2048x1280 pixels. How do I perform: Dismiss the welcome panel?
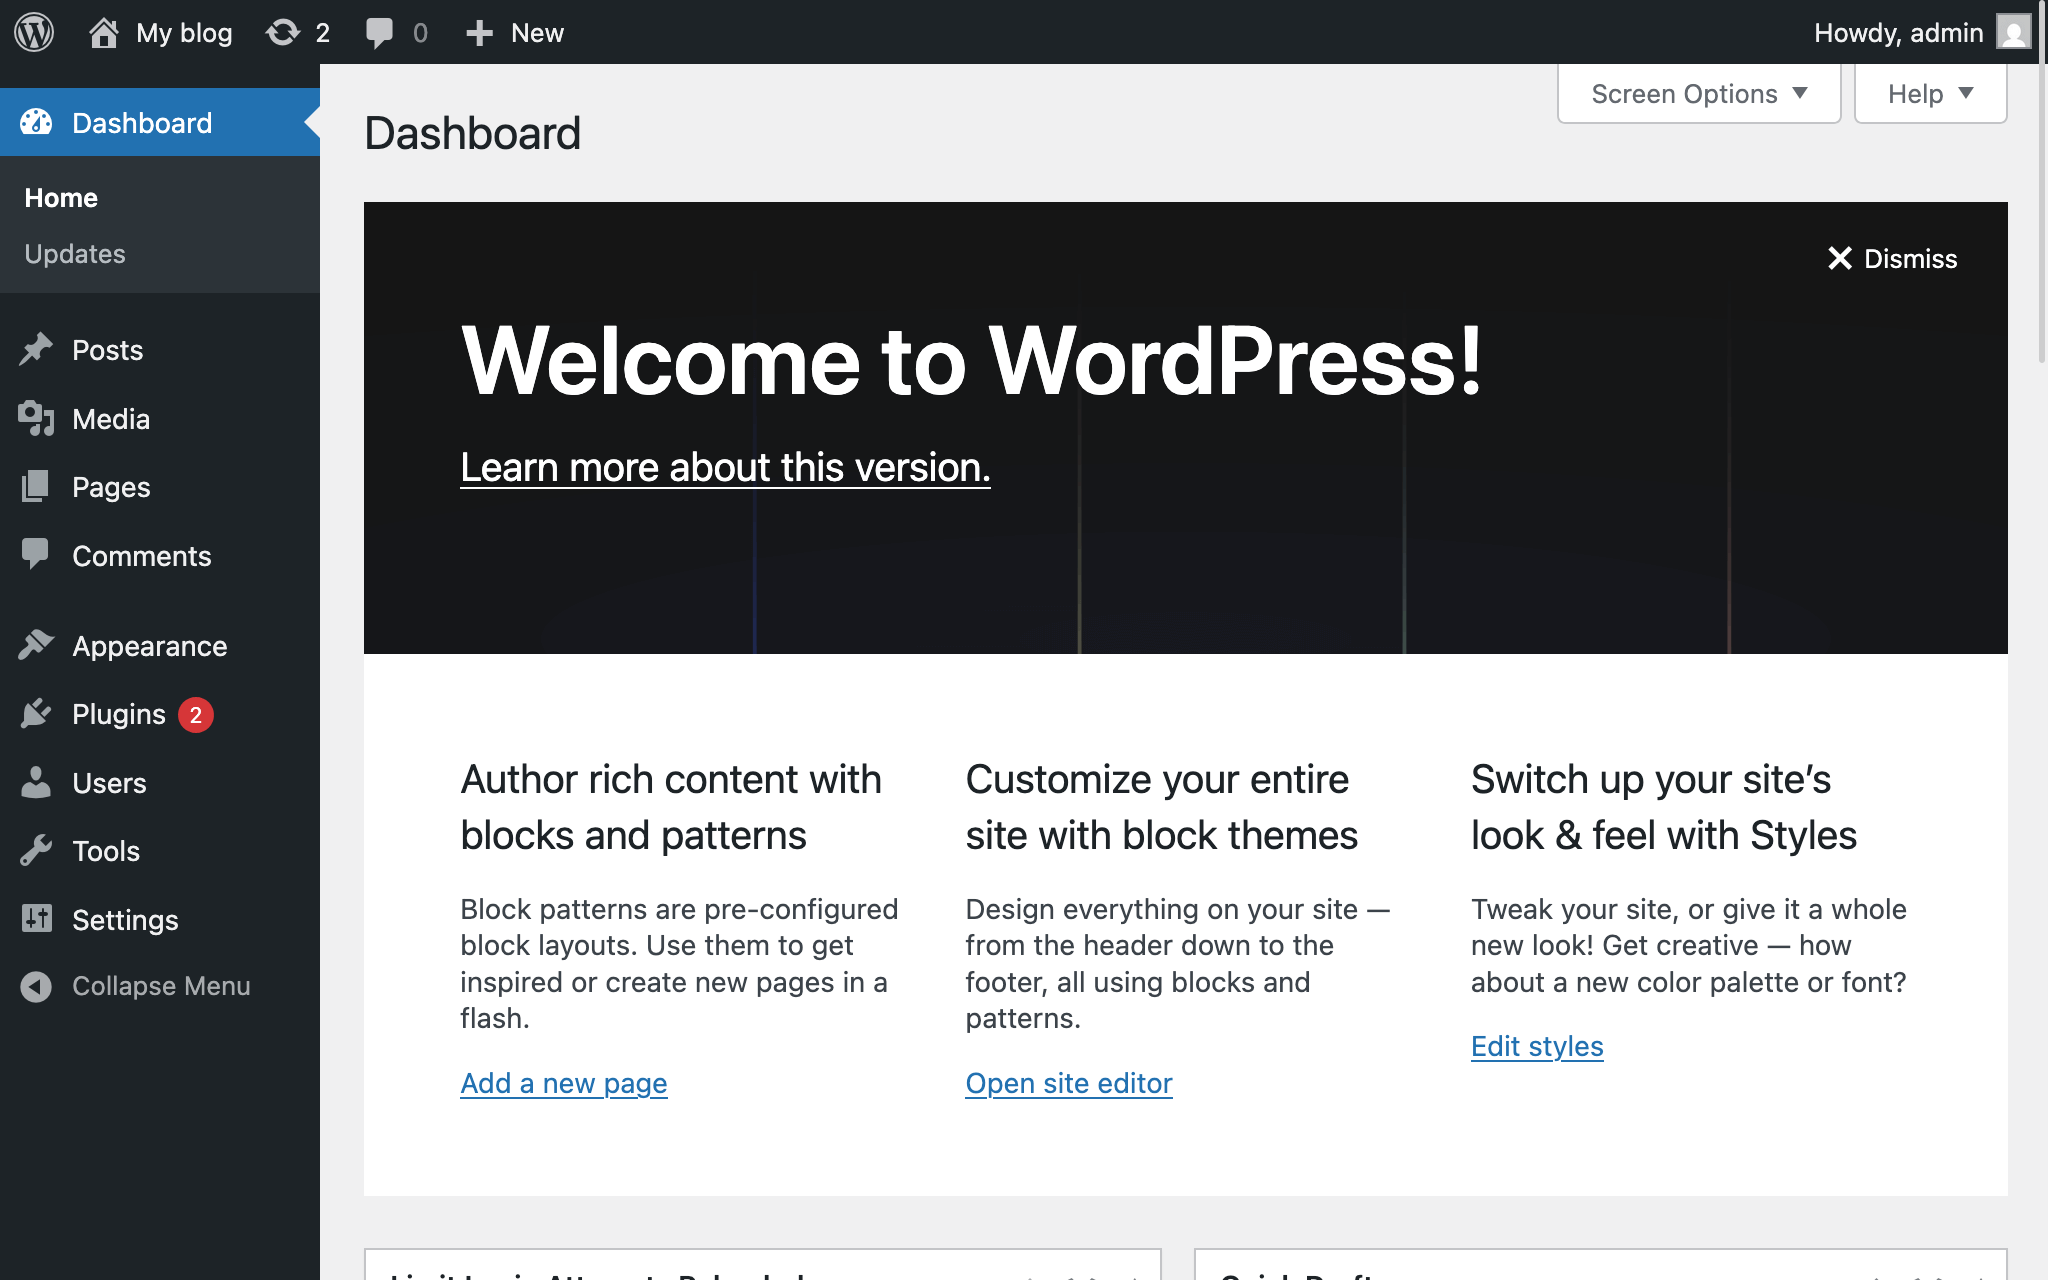[1892, 258]
